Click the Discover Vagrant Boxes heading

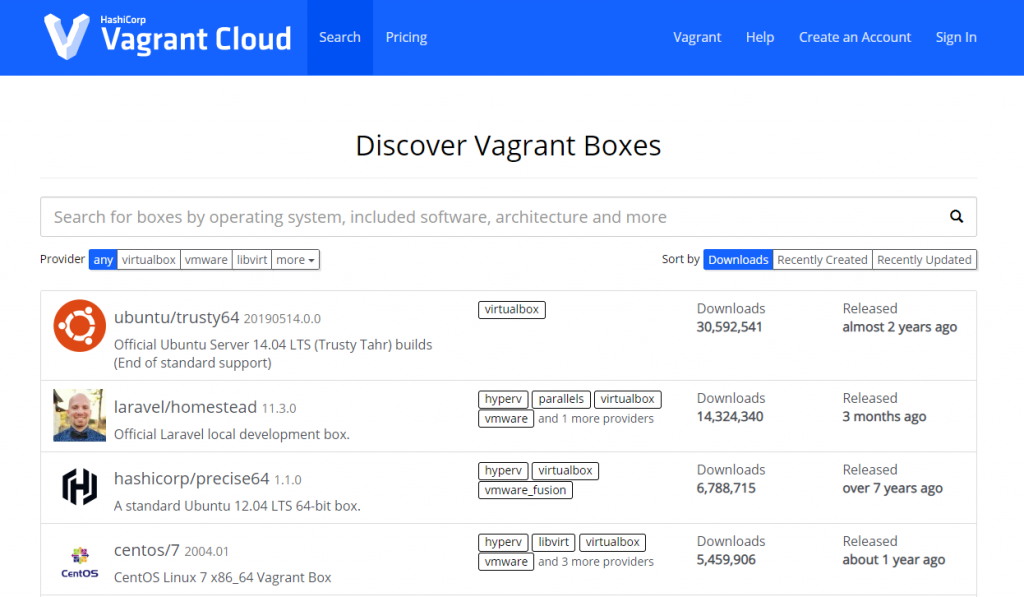[508, 145]
